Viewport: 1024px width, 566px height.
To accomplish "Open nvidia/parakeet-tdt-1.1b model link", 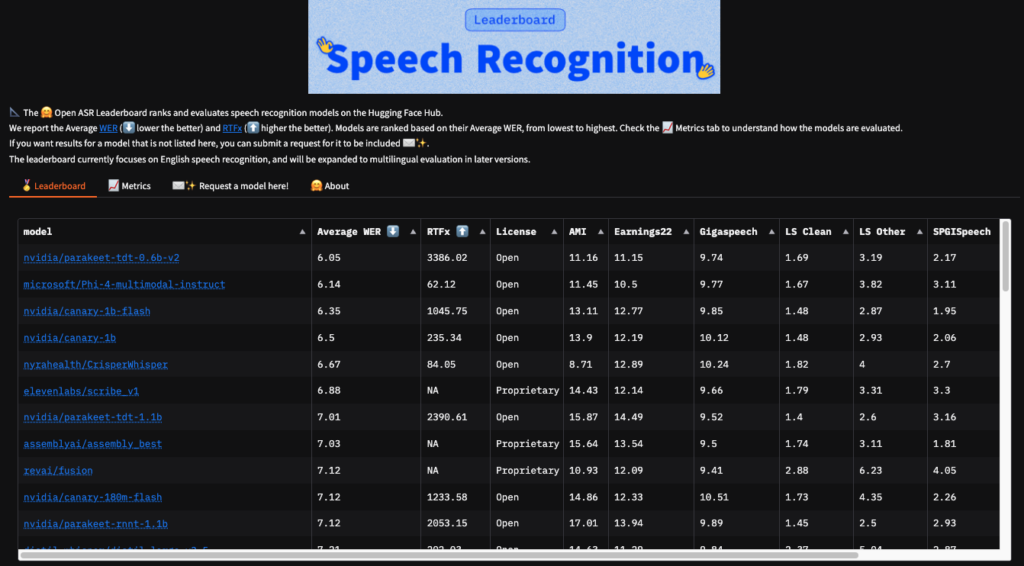I will click(x=93, y=417).
